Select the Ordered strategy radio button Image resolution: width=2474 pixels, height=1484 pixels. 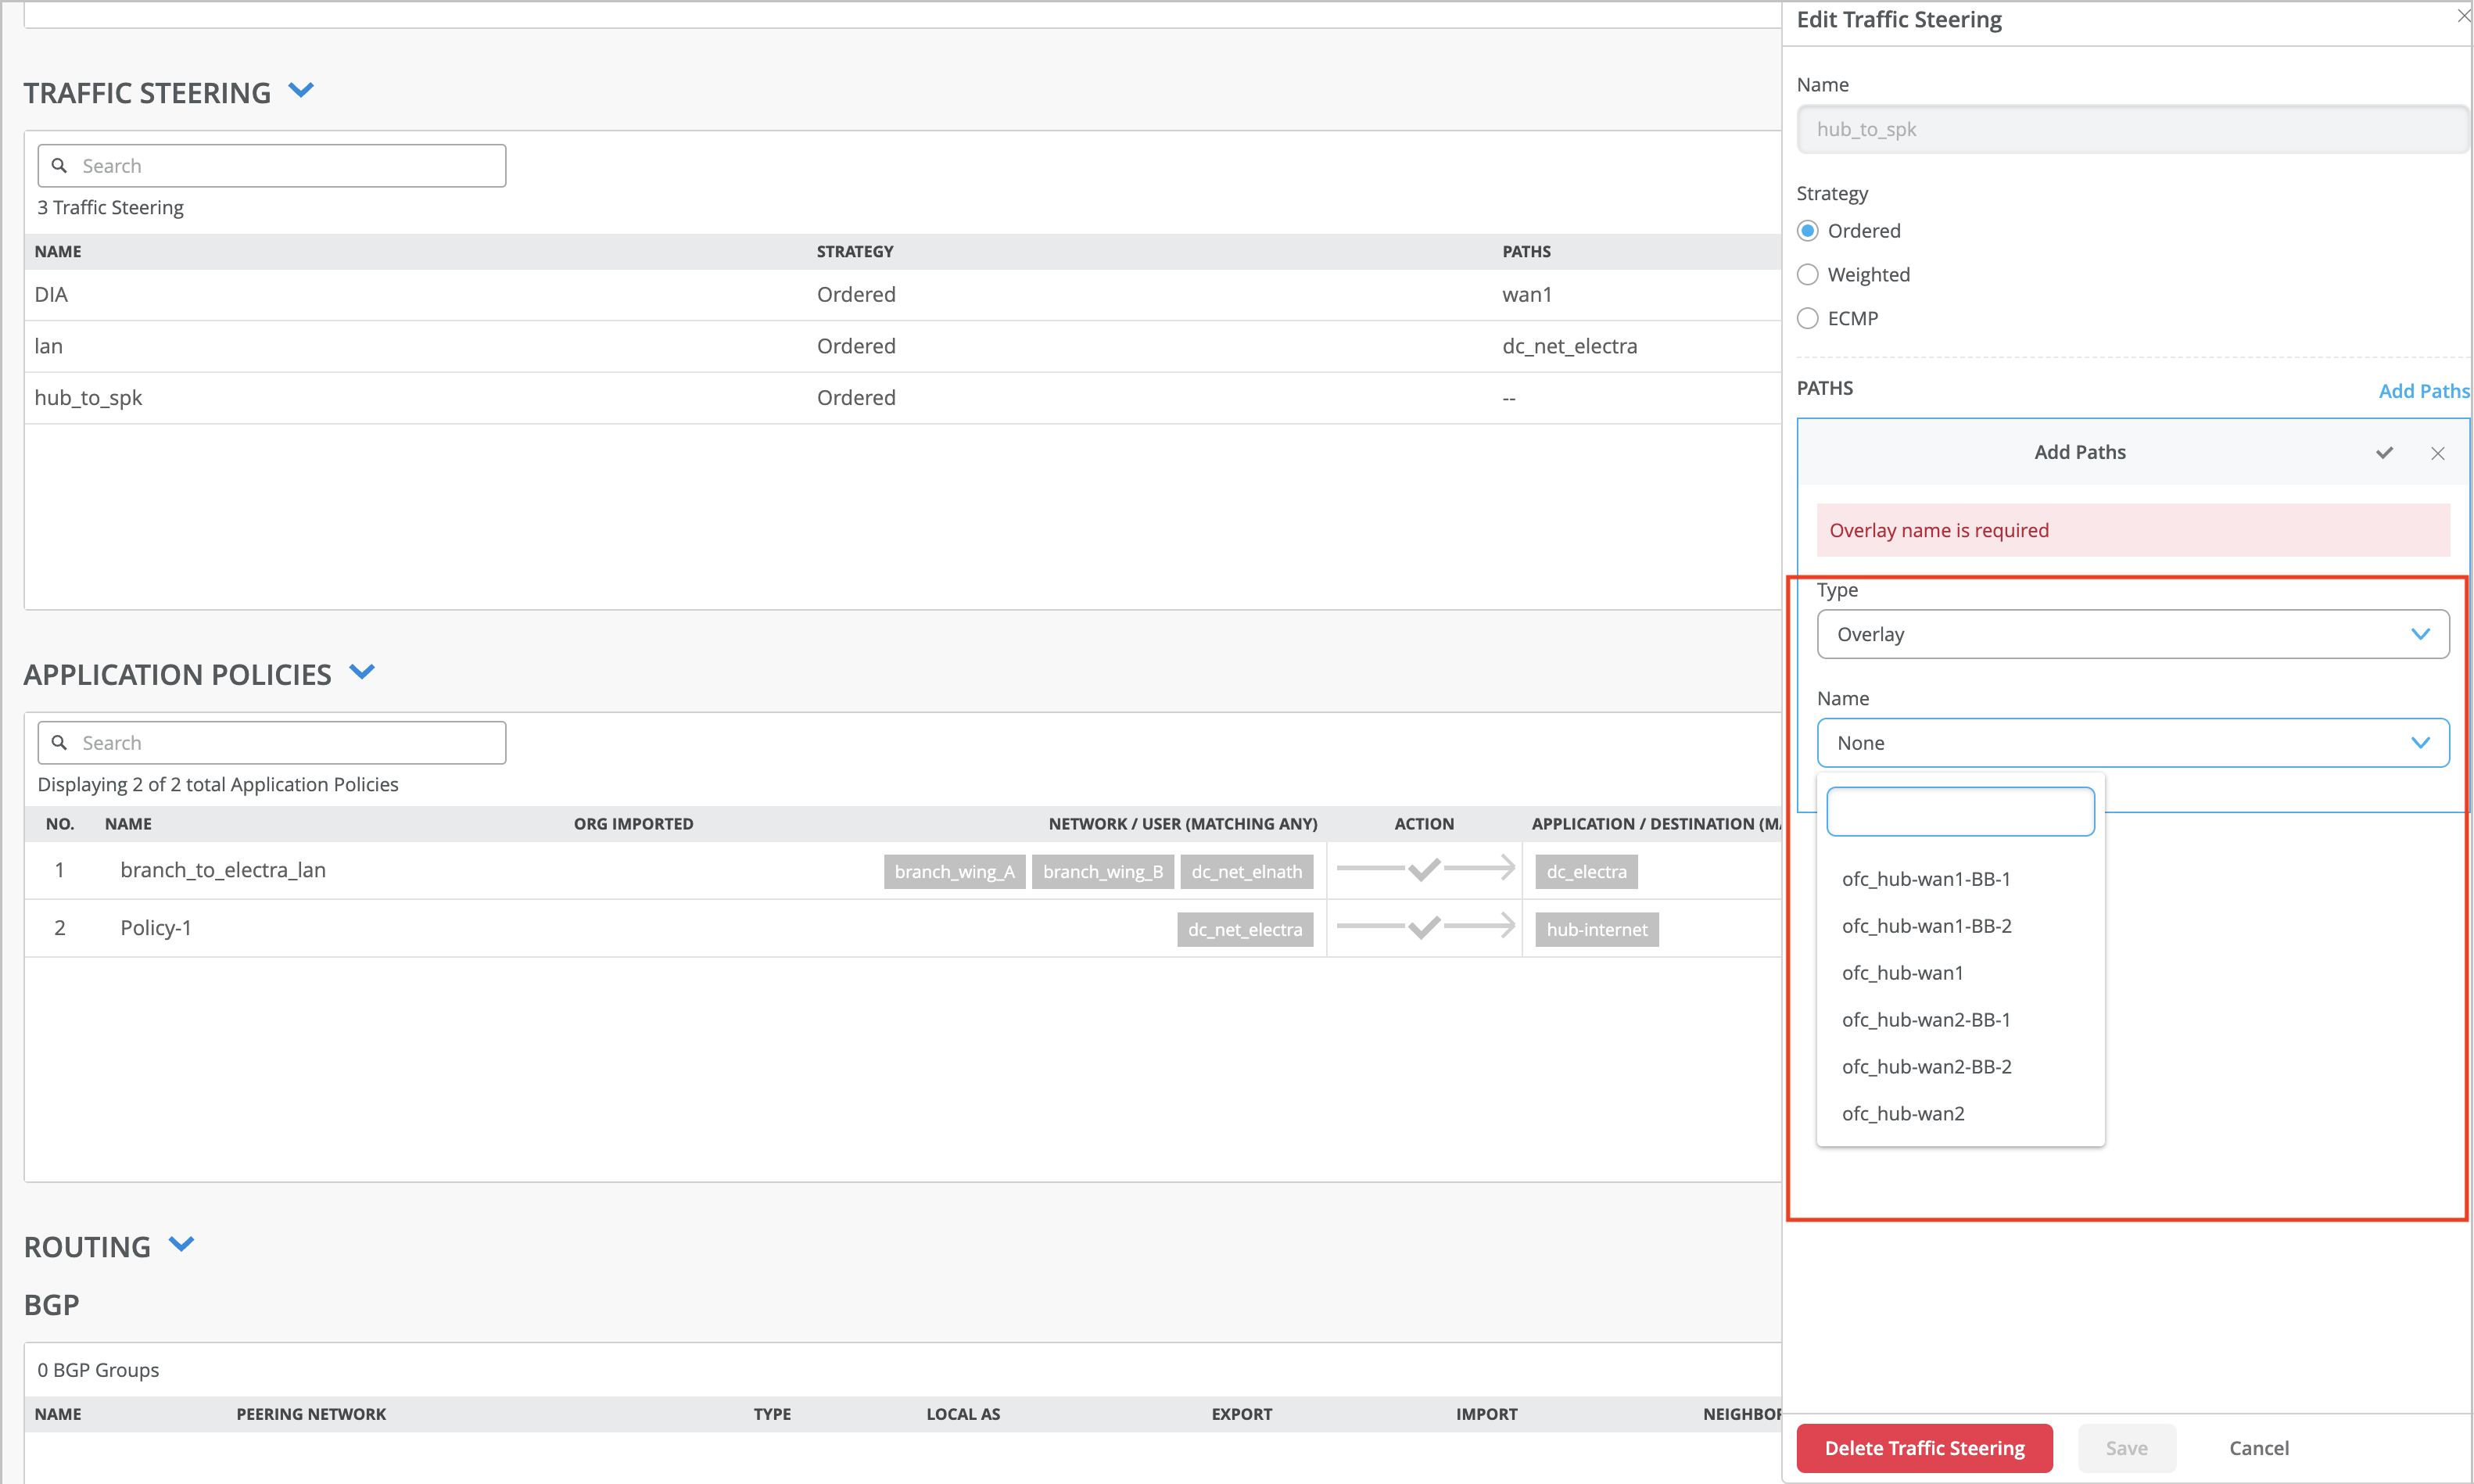[x=1807, y=231]
